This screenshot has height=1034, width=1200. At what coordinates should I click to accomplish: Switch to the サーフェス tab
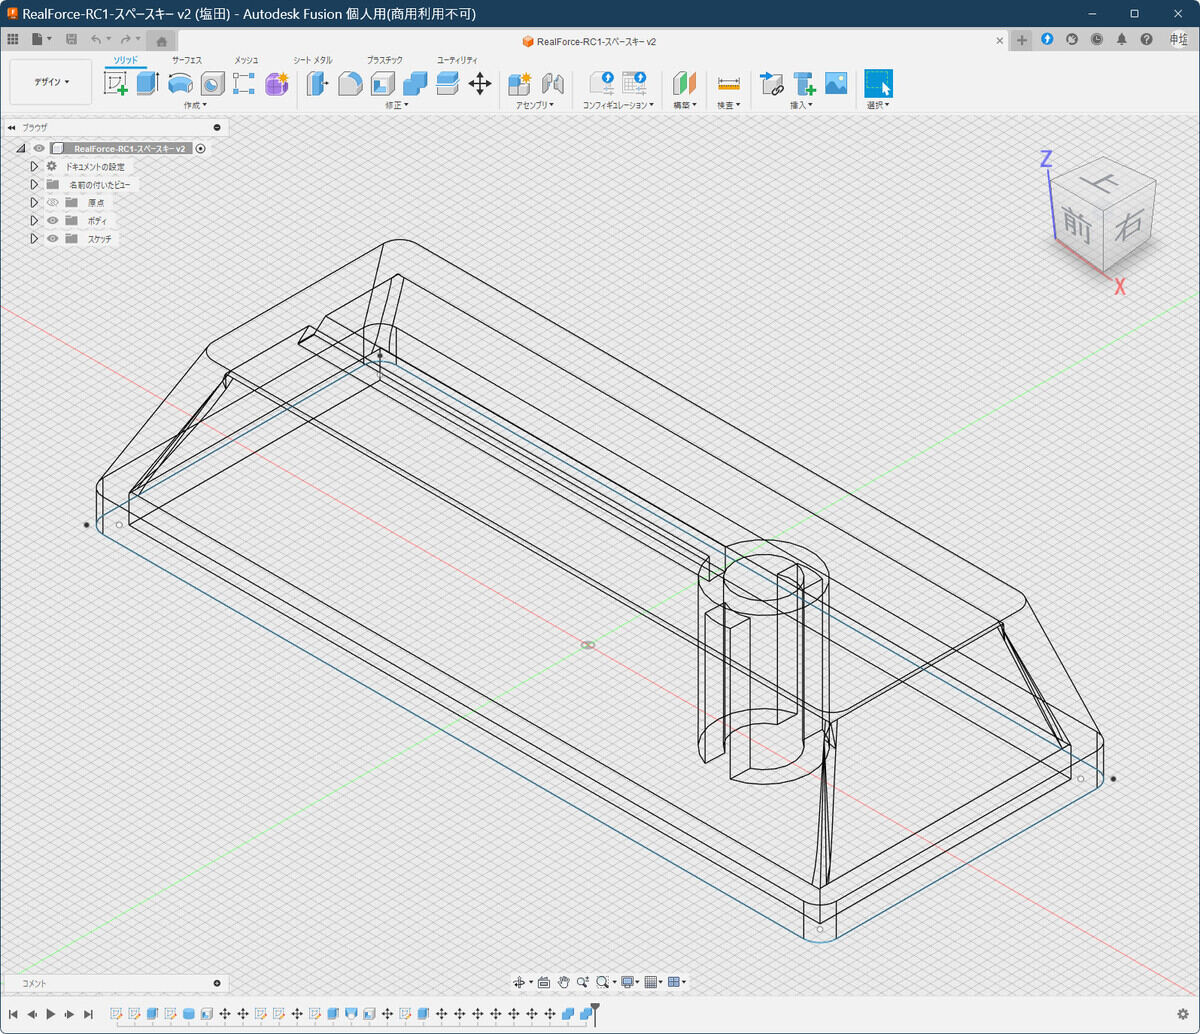[x=186, y=60]
